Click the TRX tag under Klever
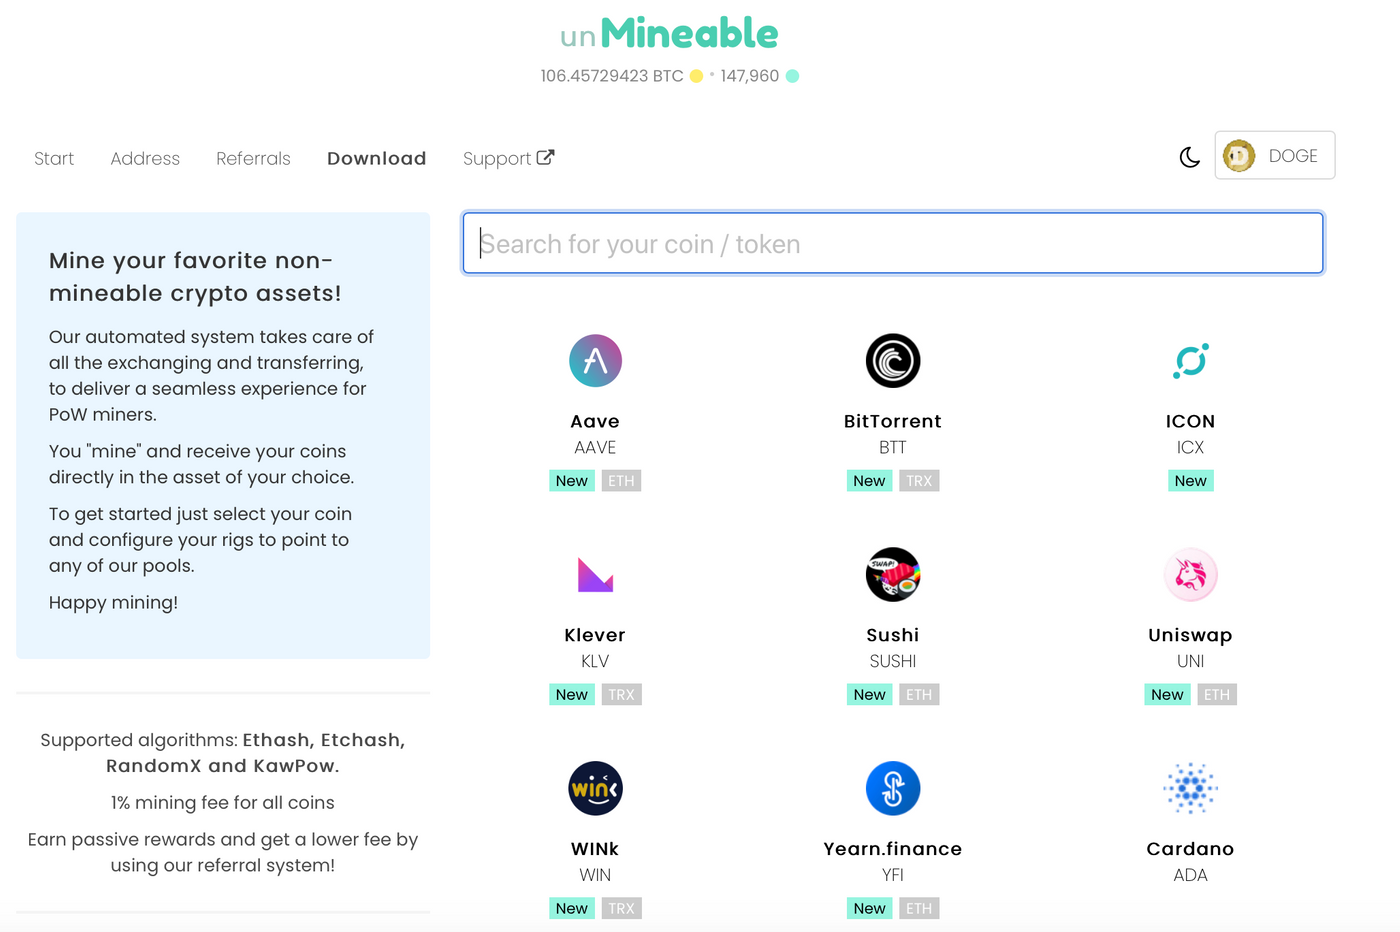This screenshot has height=932, width=1400. point(621,695)
